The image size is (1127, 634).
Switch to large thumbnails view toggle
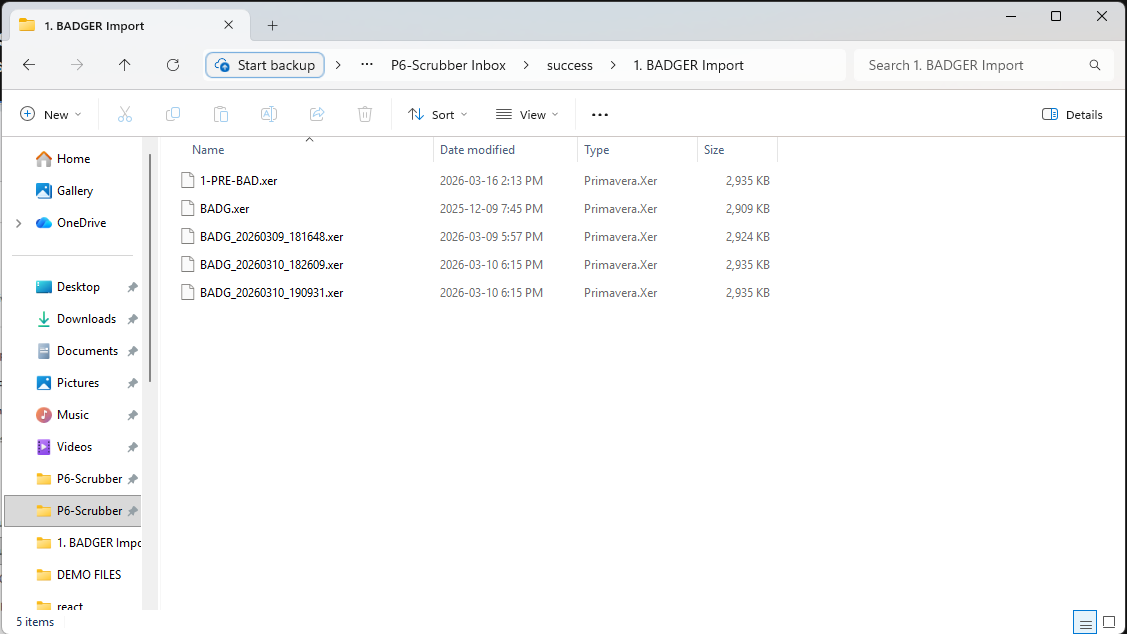(1107, 622)
